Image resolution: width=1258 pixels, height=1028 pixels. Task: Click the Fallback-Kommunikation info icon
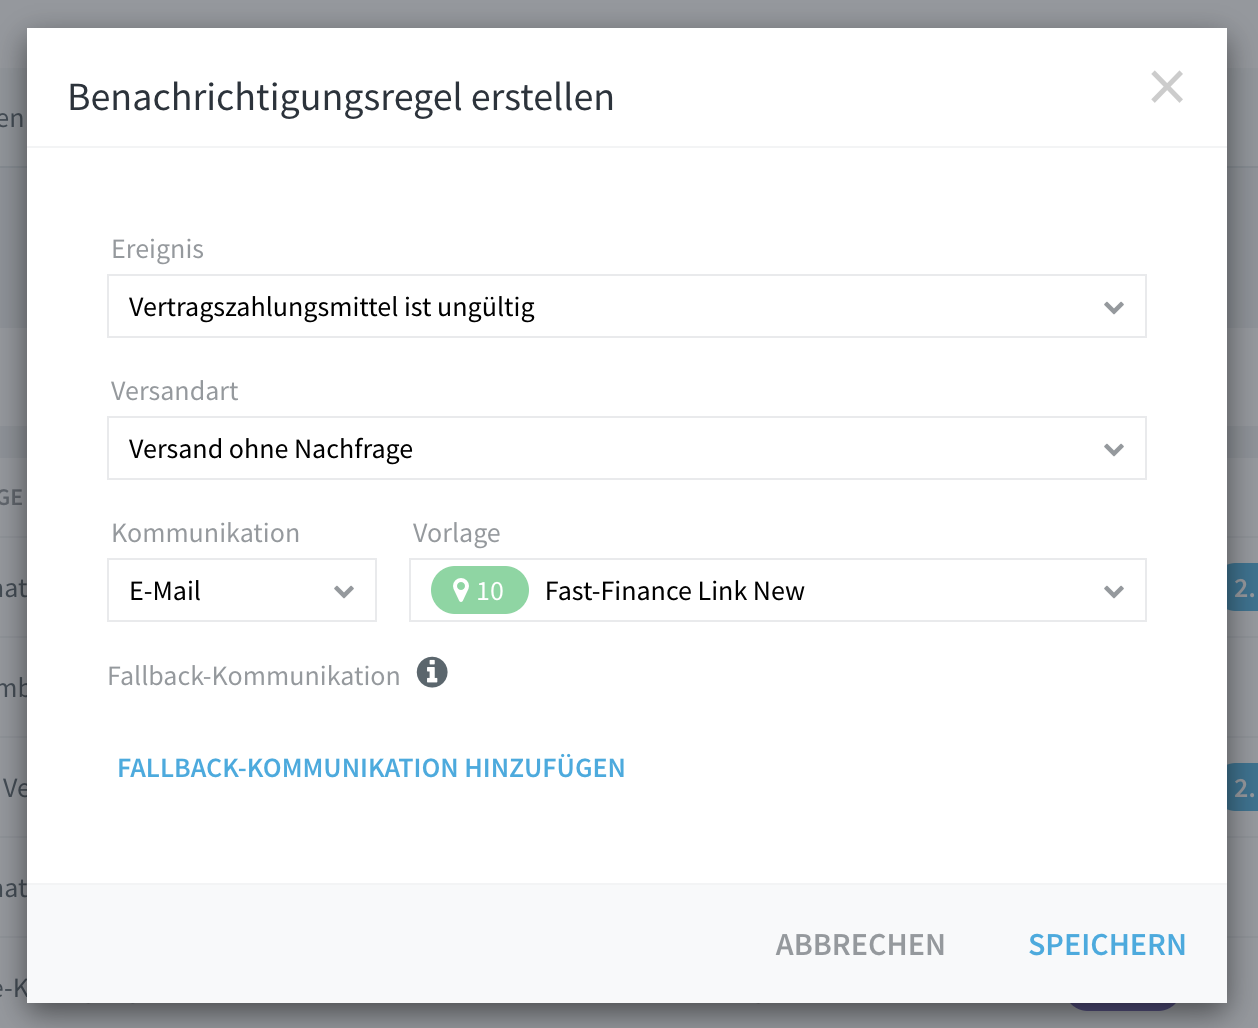(x=432, y=673)
